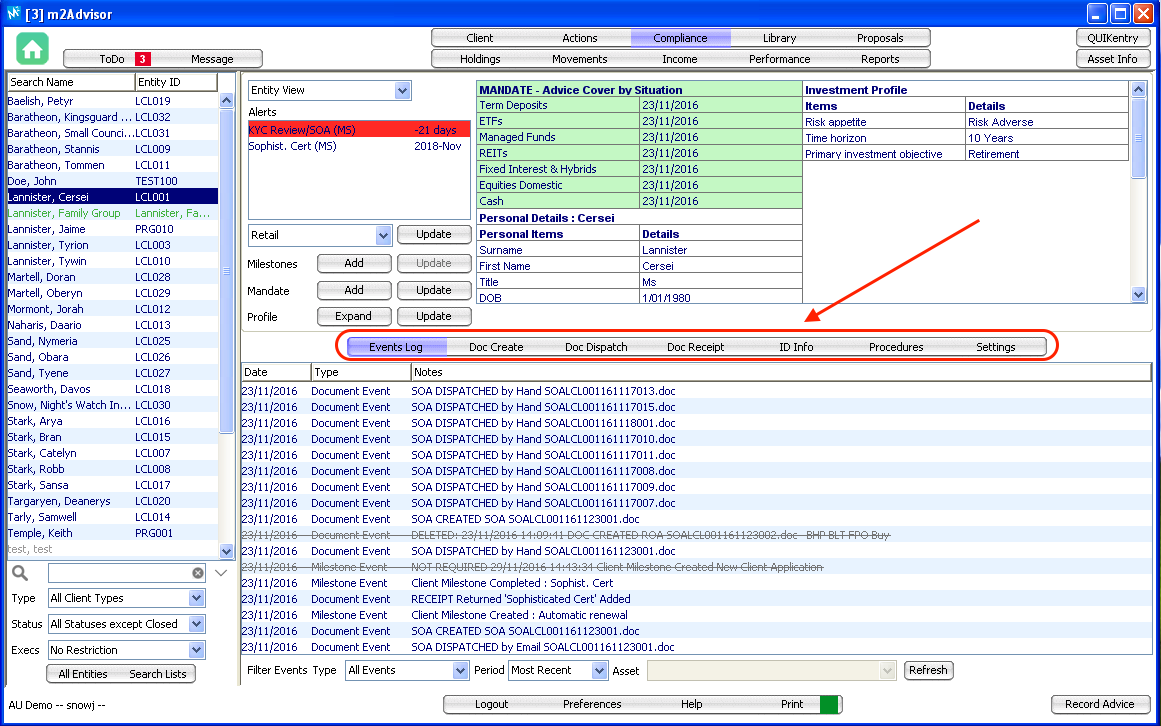Open the Filter Events Type dropdown
Image resolution: width=1161 pixels, height=726 pixels.
click(460, 670)
